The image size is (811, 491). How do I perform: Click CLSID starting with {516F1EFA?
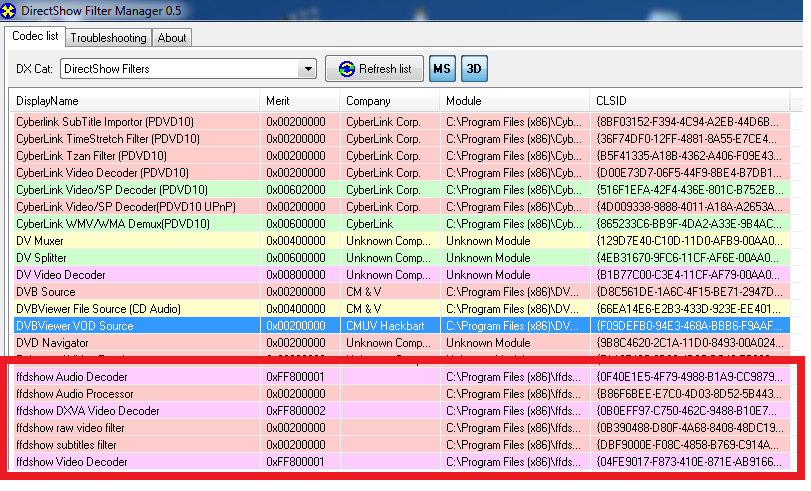(x=689, y=190)
